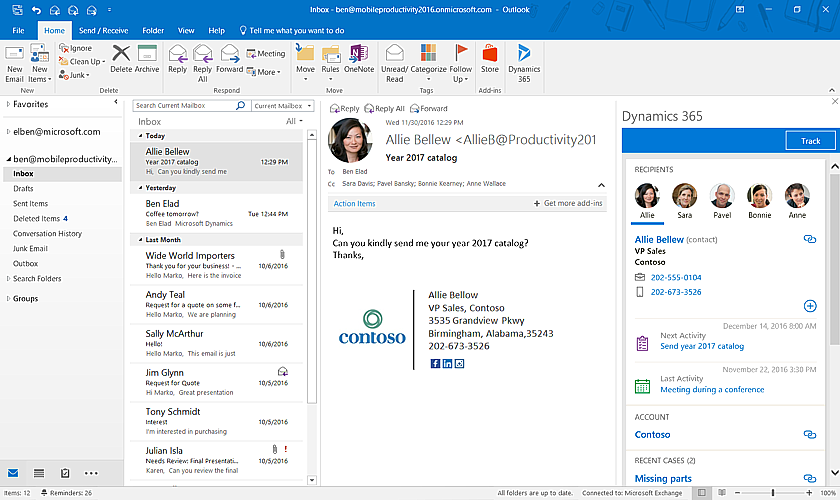The height and width of the screenshot is (500, 840).
Task: Click the Undo icon in the quick access toolbar
Action: [x=36, y=10]
